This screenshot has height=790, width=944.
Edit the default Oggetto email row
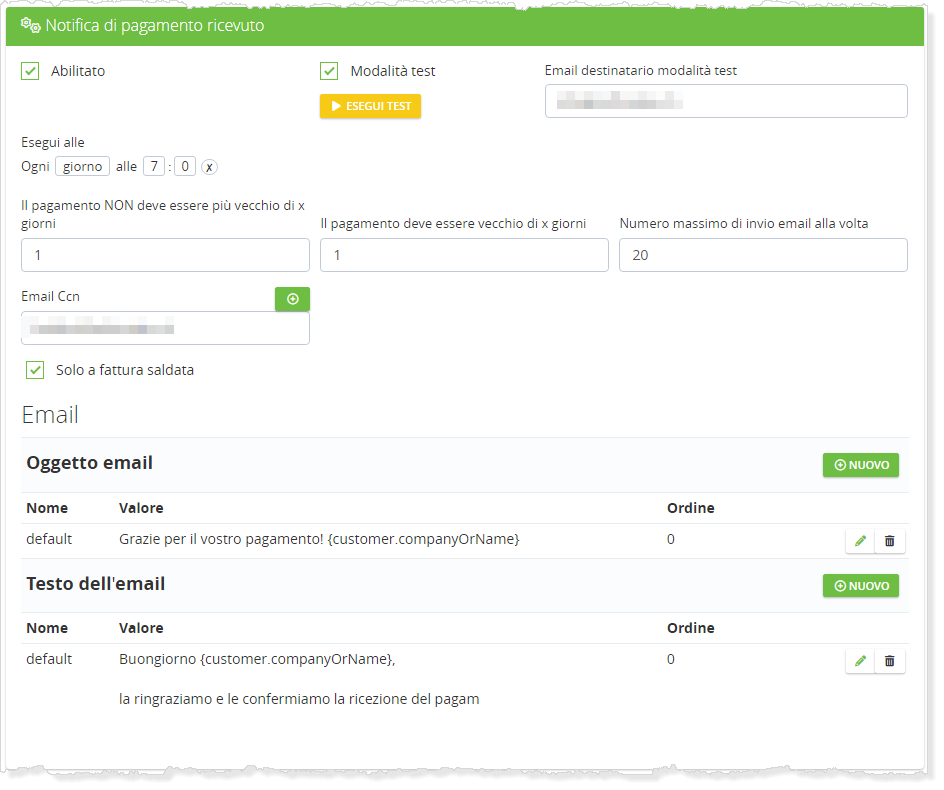coord(860,541)
